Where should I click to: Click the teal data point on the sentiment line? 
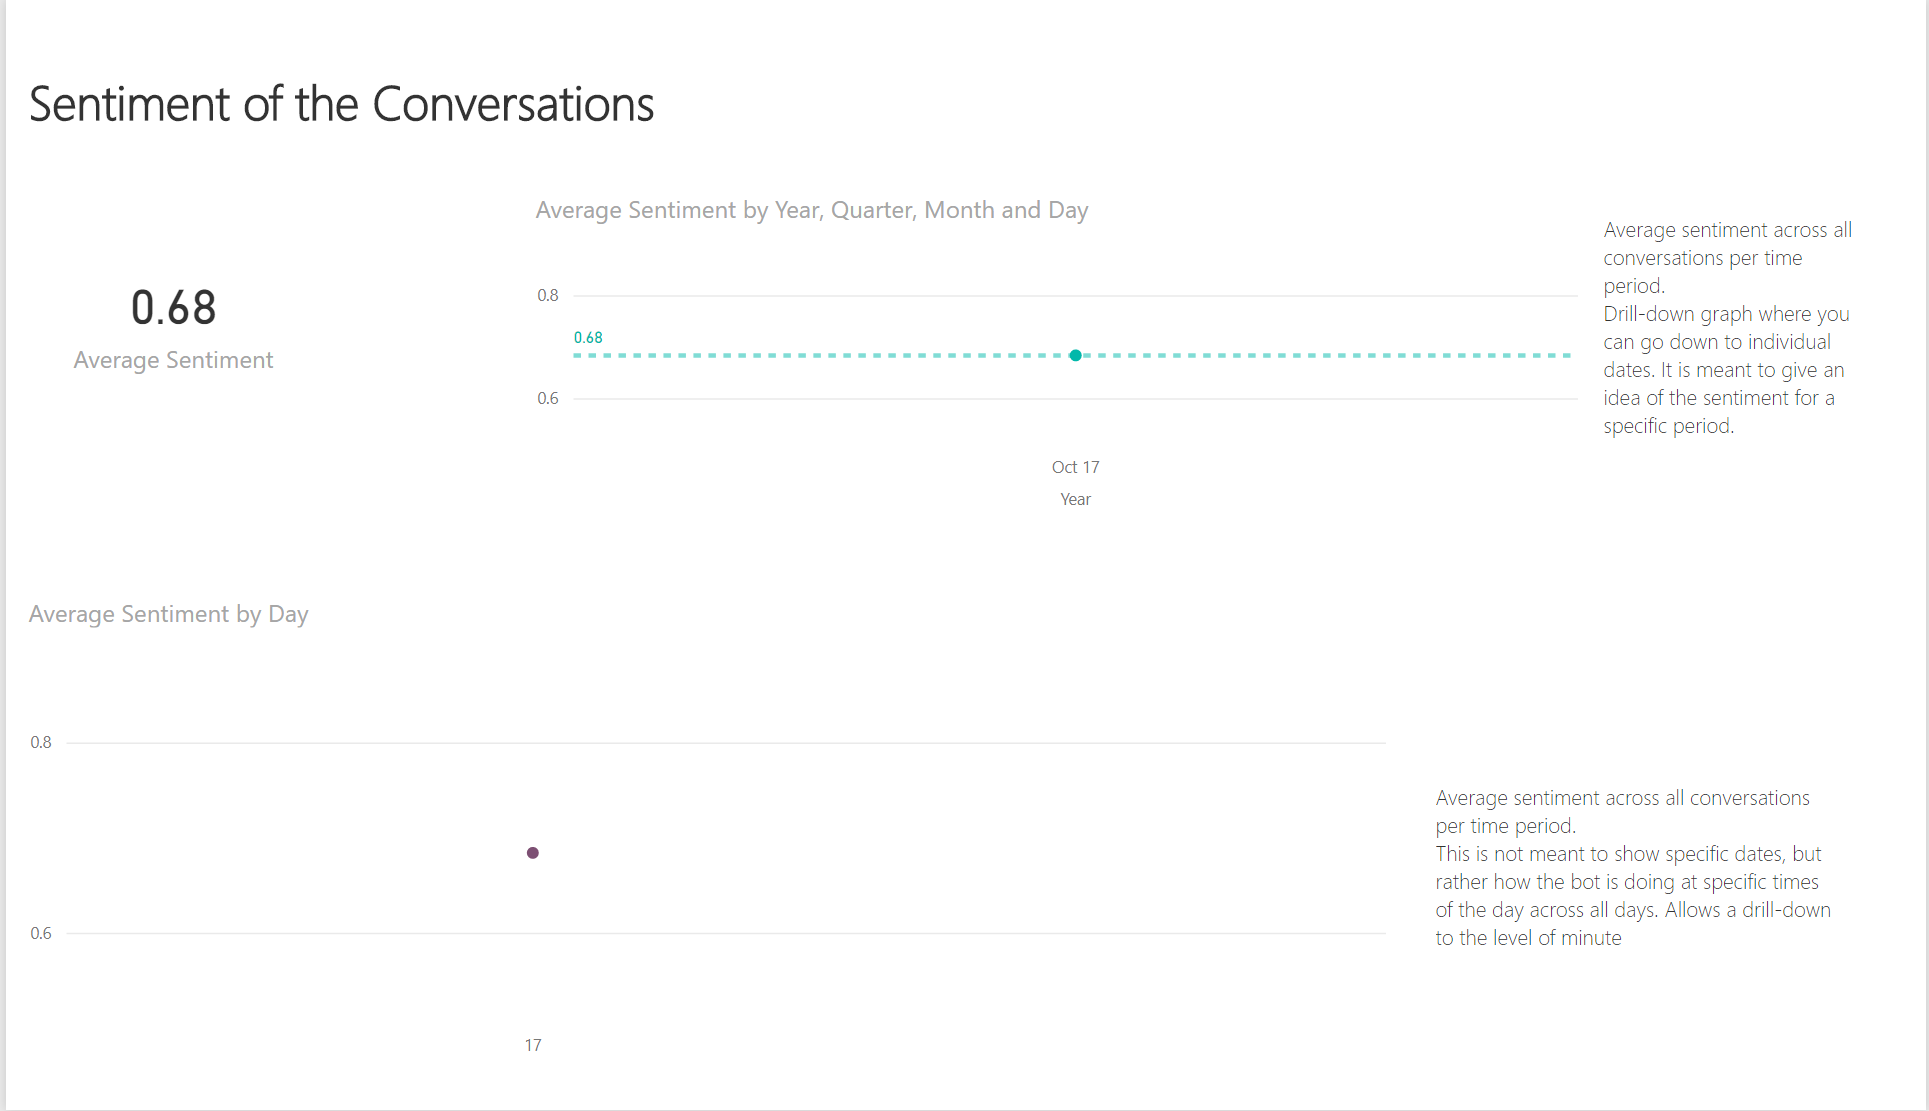click(x=1075, y=355)
